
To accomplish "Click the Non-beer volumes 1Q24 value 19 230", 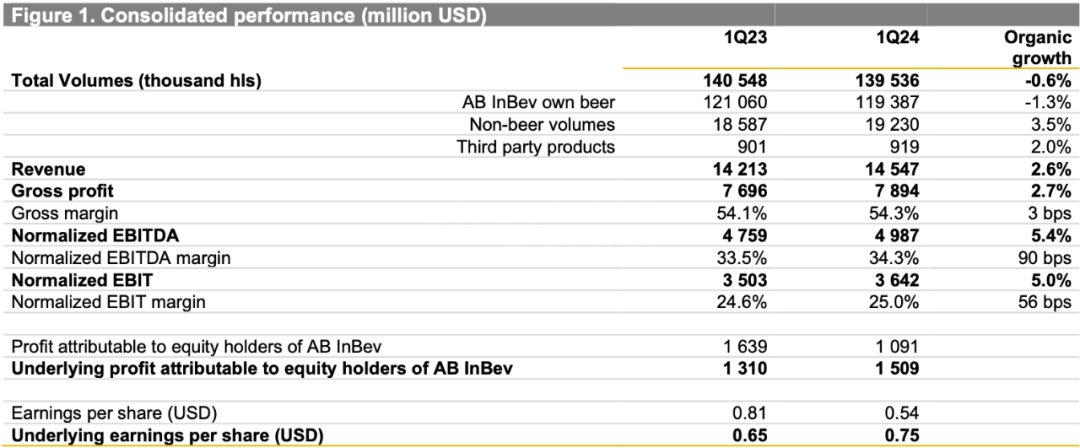I will [890, 125].
